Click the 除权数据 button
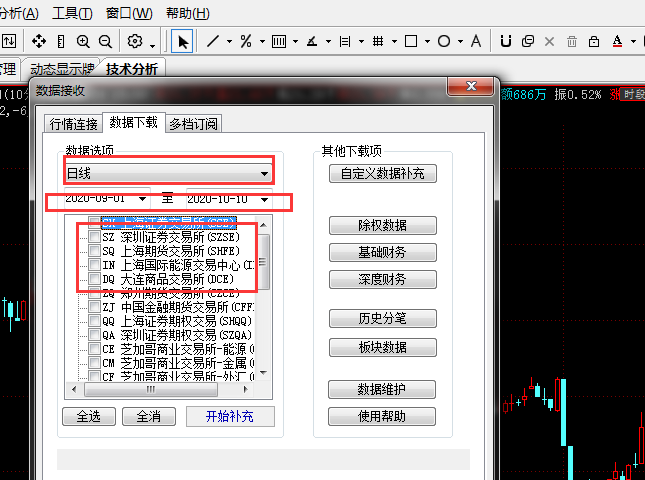 tap(368, 225)
